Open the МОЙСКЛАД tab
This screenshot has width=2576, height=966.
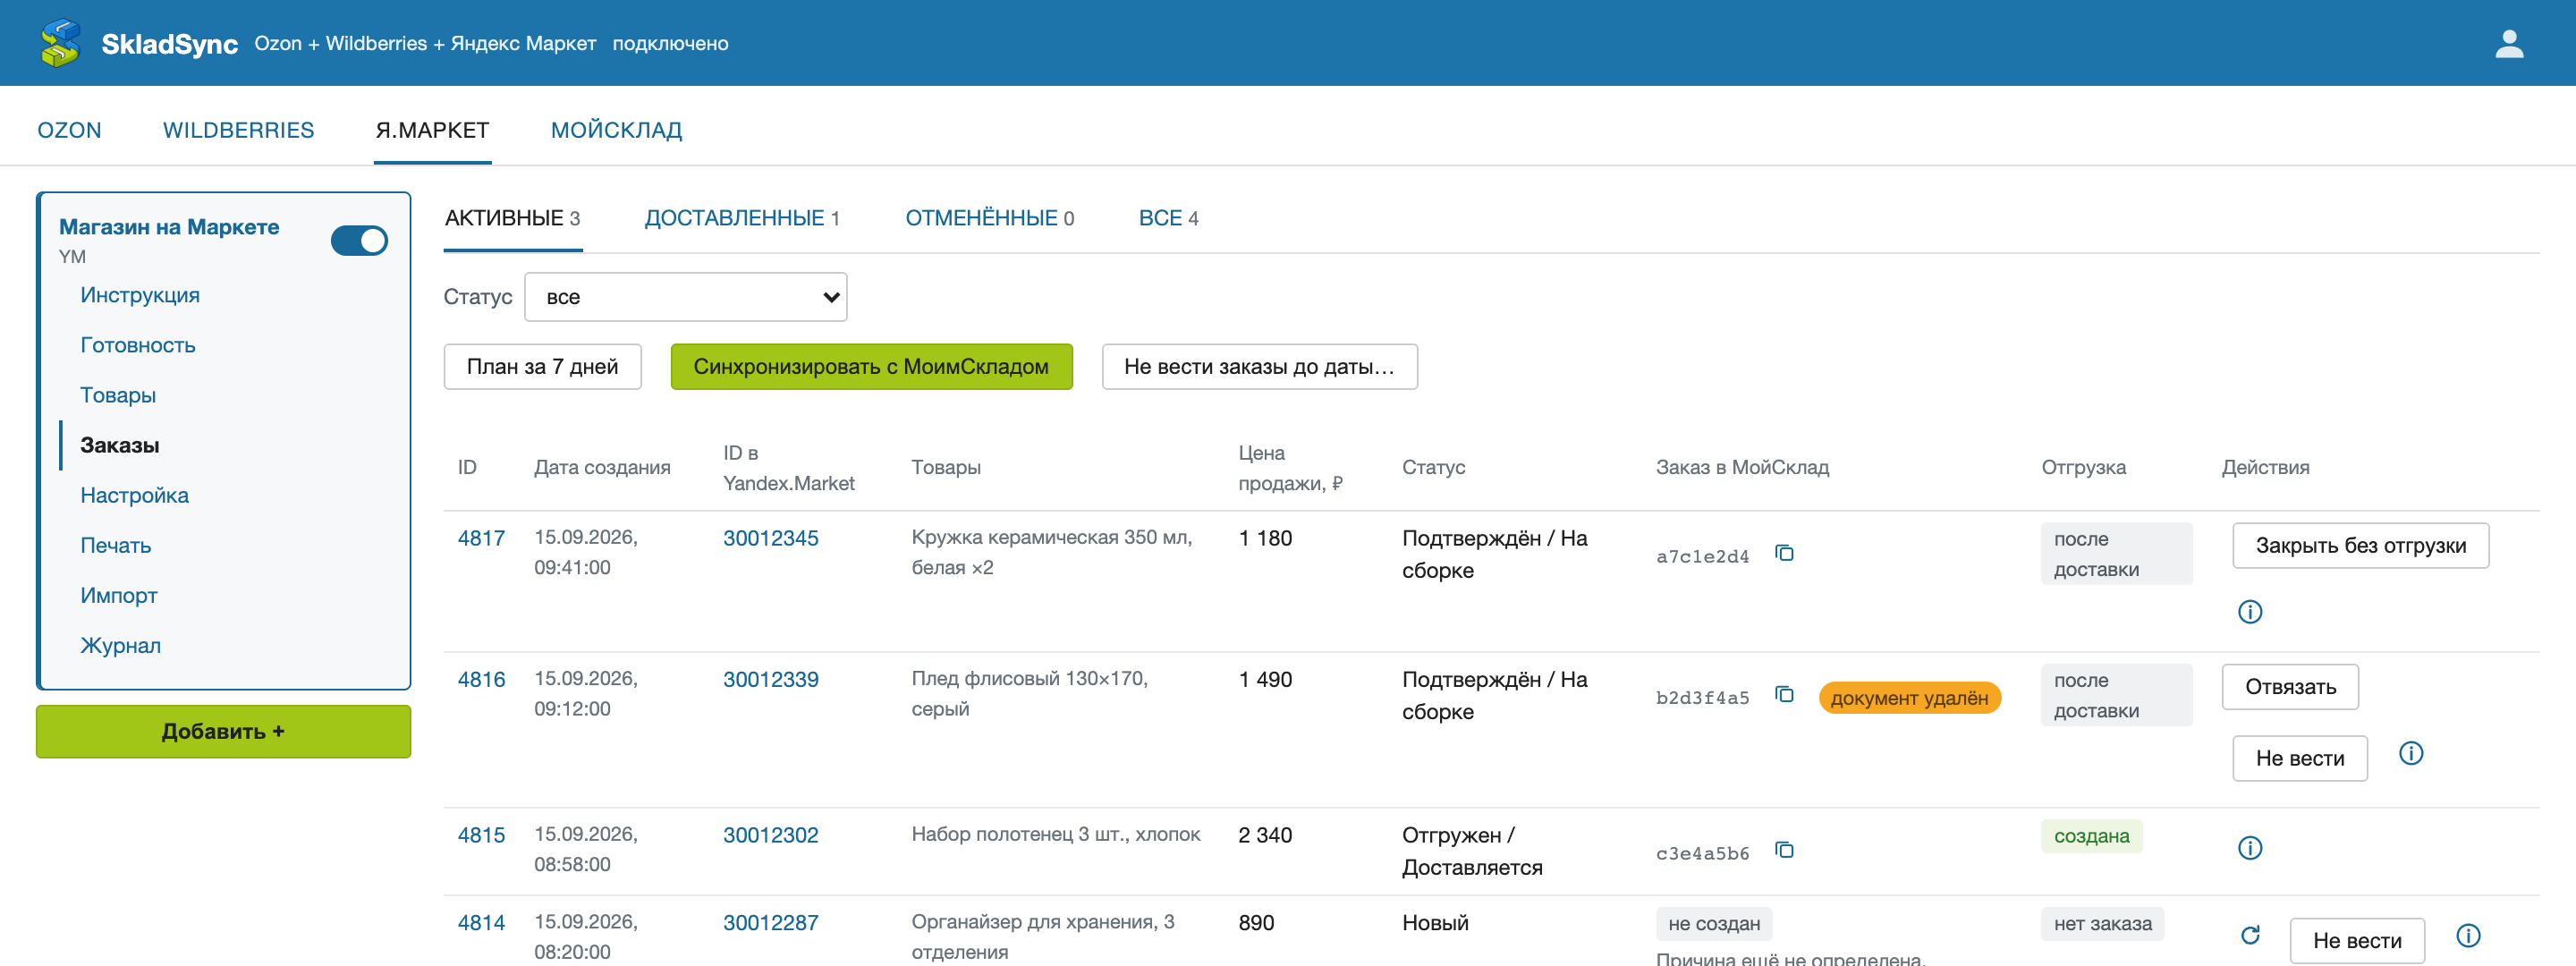coord(616,130)
